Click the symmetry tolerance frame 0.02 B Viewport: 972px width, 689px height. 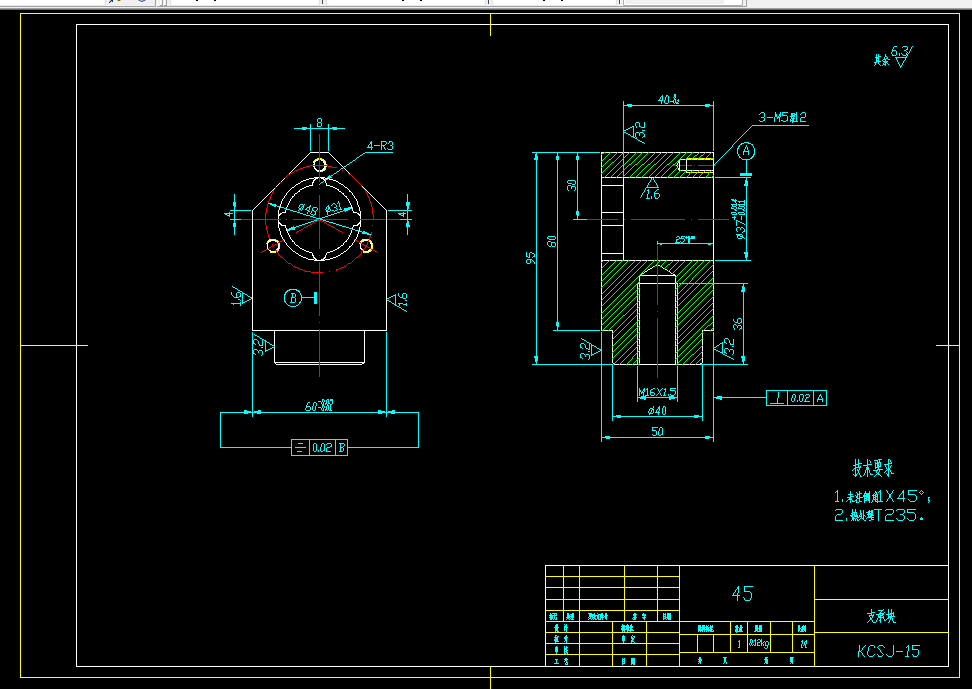coord(319,447)
